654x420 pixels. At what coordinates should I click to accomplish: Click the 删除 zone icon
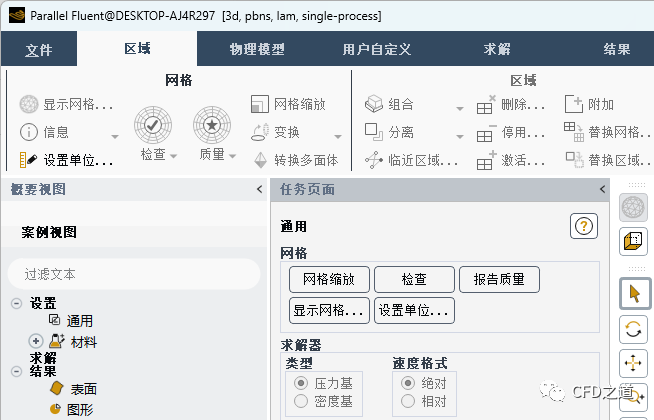click(x=486, y=105)
